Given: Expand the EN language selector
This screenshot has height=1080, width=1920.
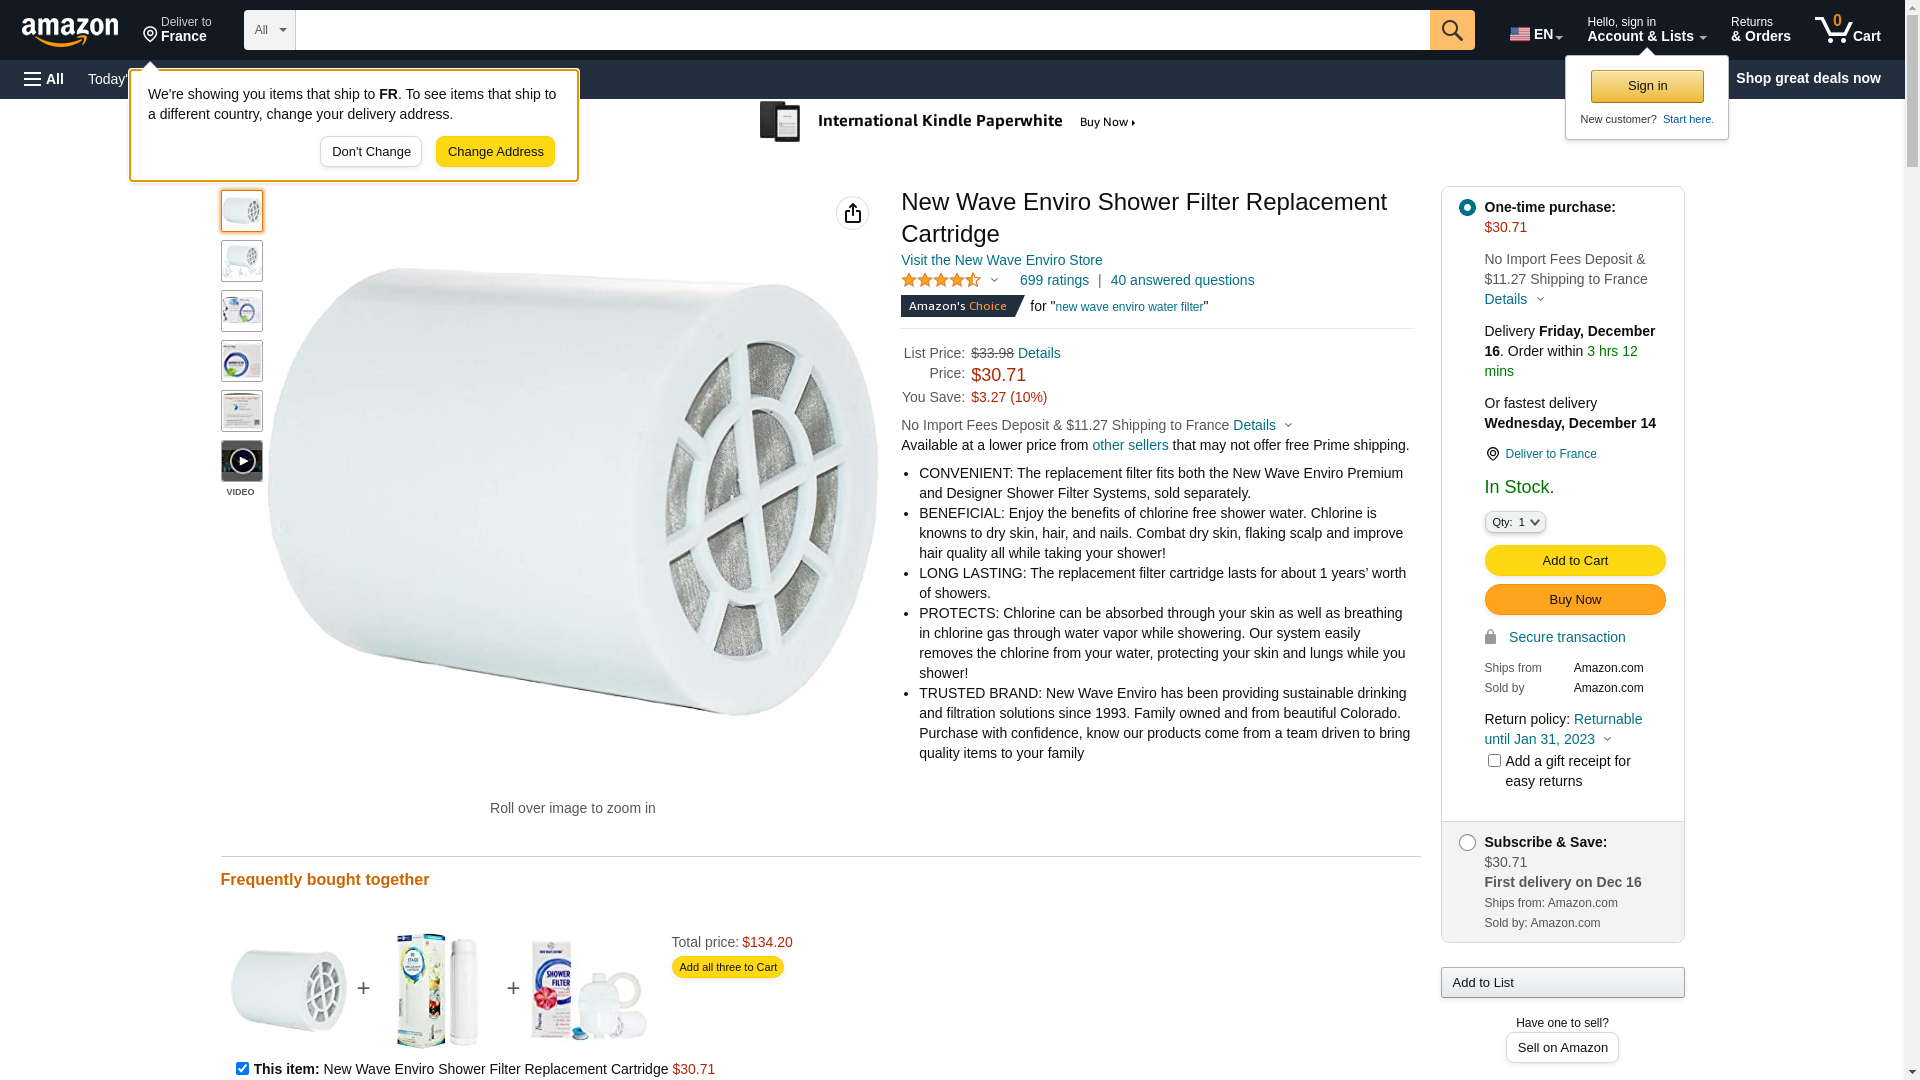Looking at the screenshot, I should pos(1535,34).
